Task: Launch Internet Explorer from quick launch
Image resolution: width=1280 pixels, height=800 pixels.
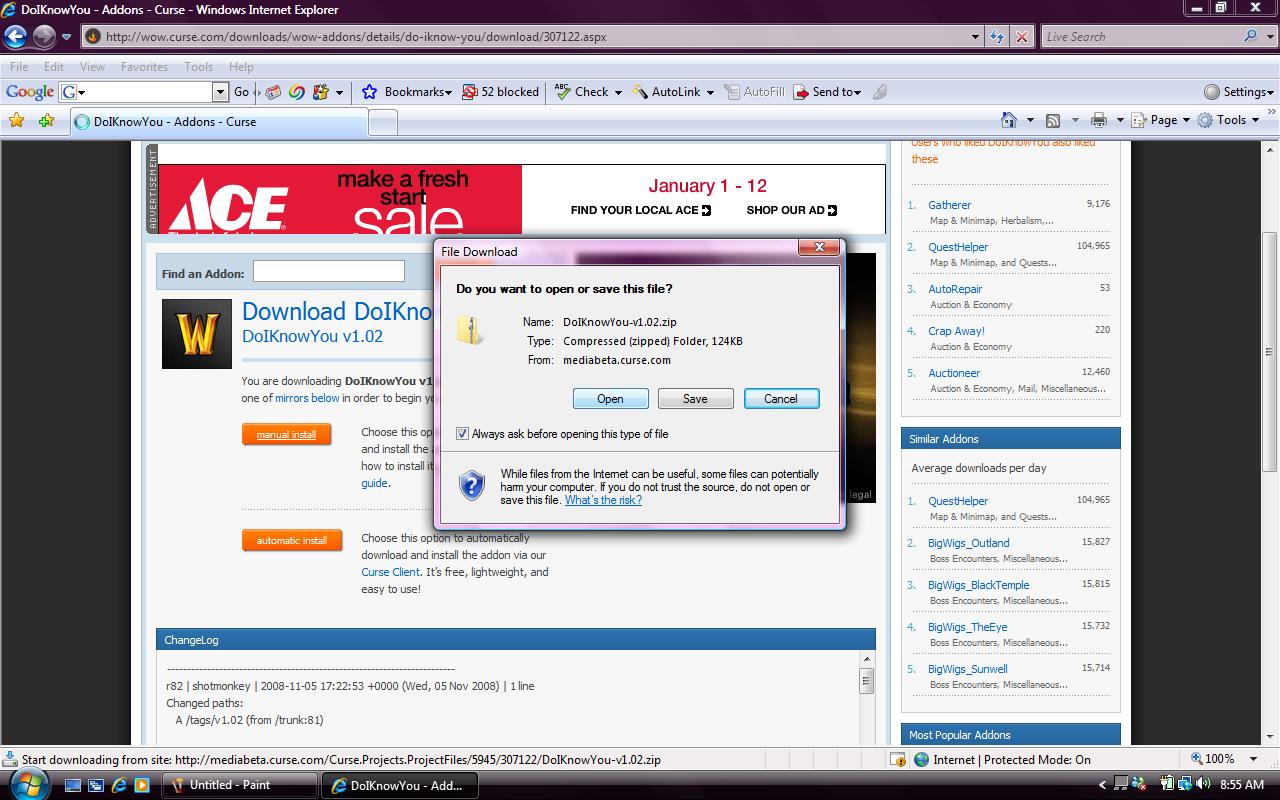Action: pyautogui.click(x=119, y=785)
